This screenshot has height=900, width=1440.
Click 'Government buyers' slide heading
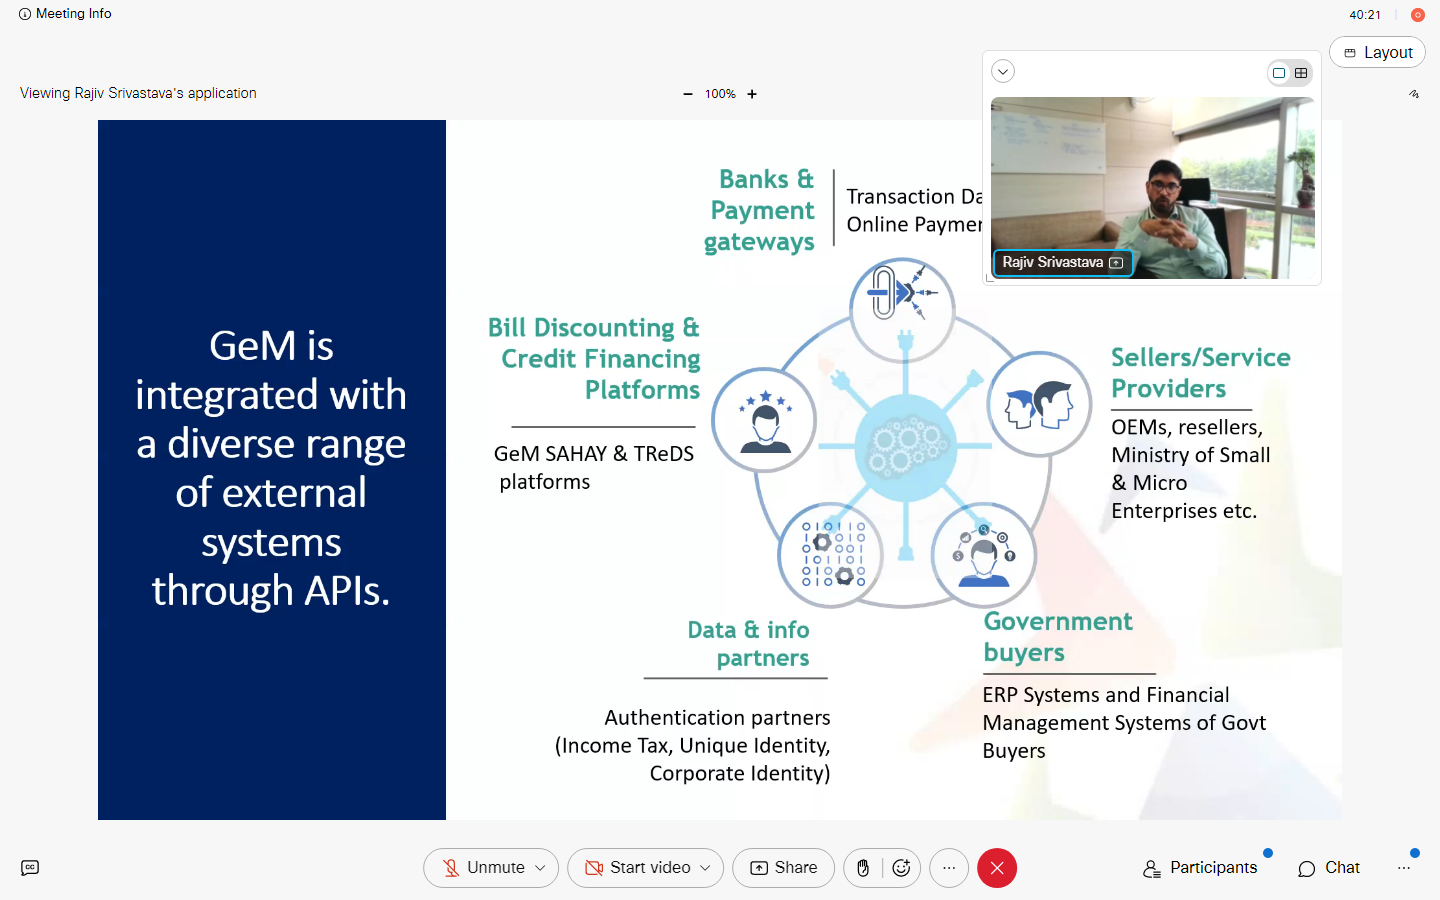click(1058, 636)
